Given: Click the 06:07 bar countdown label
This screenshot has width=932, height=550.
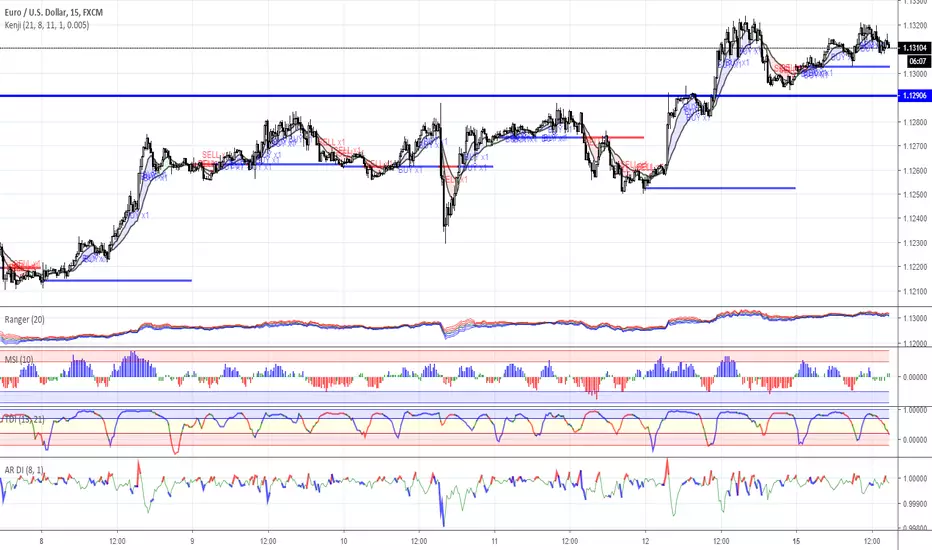Looking at the screenshot, I should (918, 61).
